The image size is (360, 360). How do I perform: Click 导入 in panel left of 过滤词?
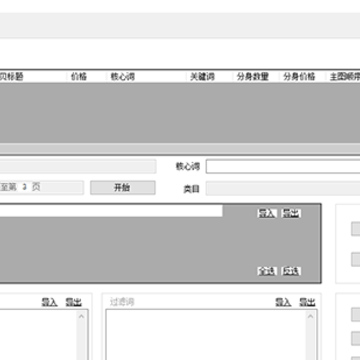coord(49,302)
